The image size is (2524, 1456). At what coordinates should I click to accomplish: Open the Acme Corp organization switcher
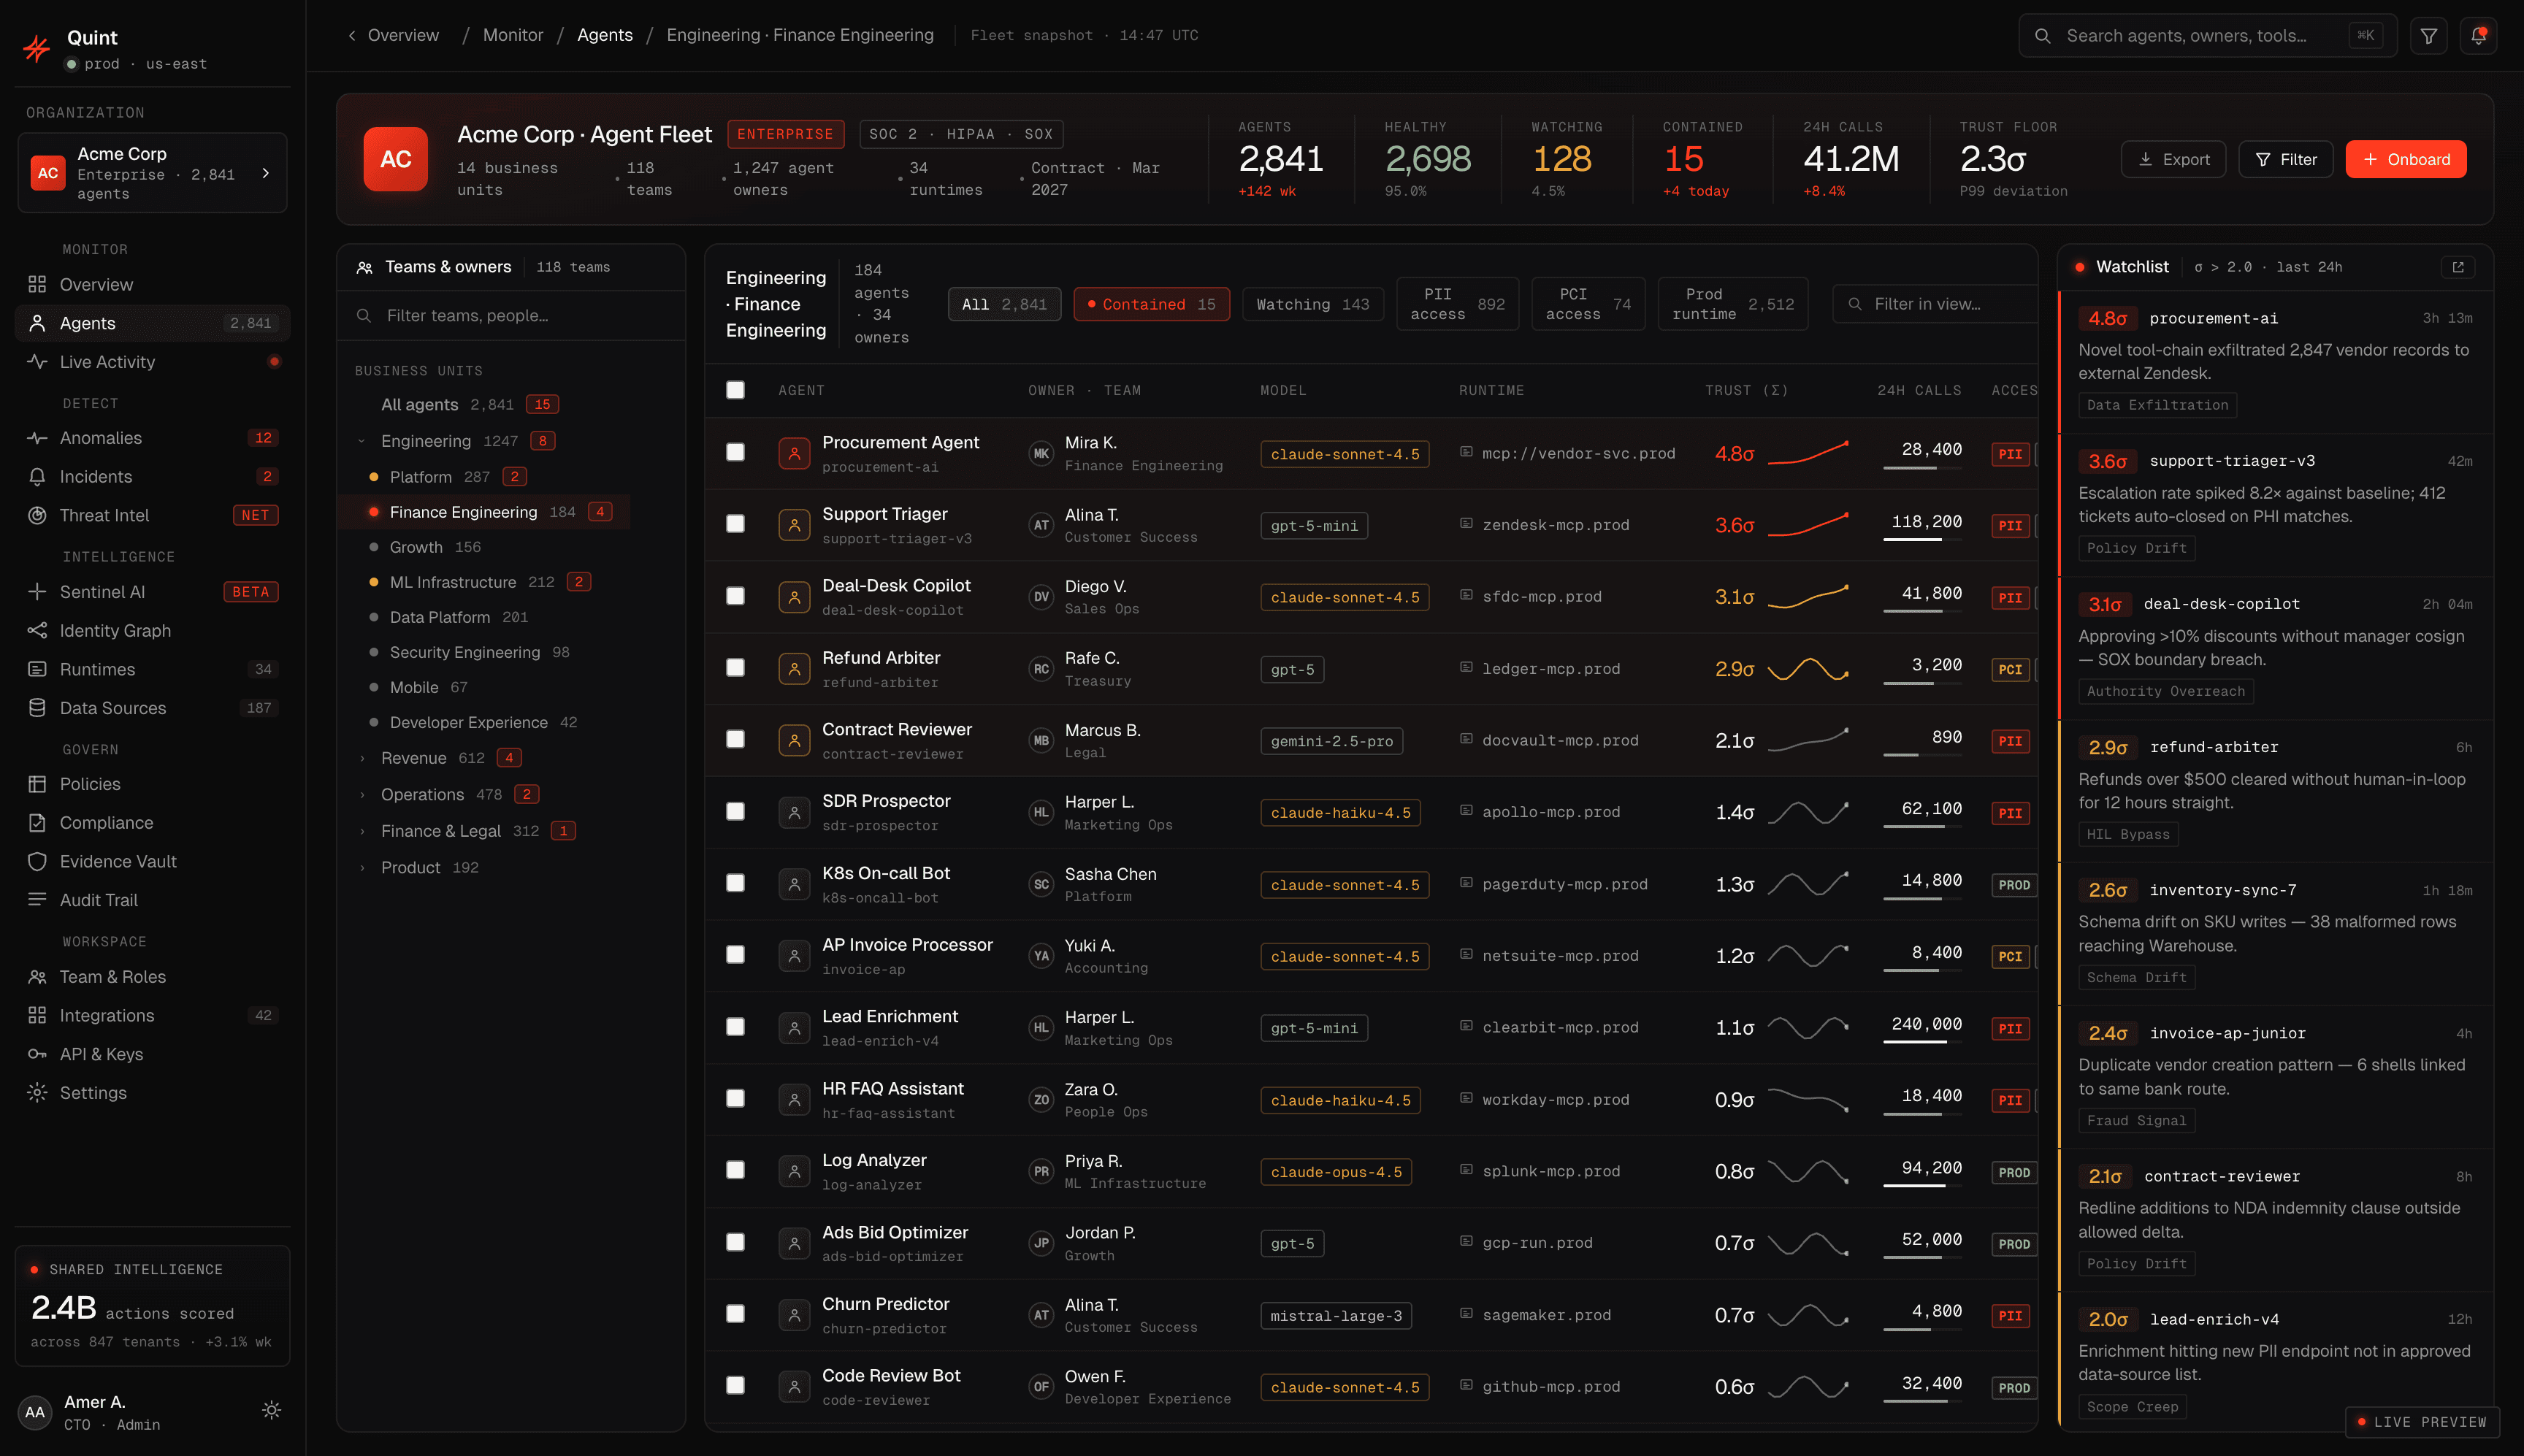click(152, 173)
